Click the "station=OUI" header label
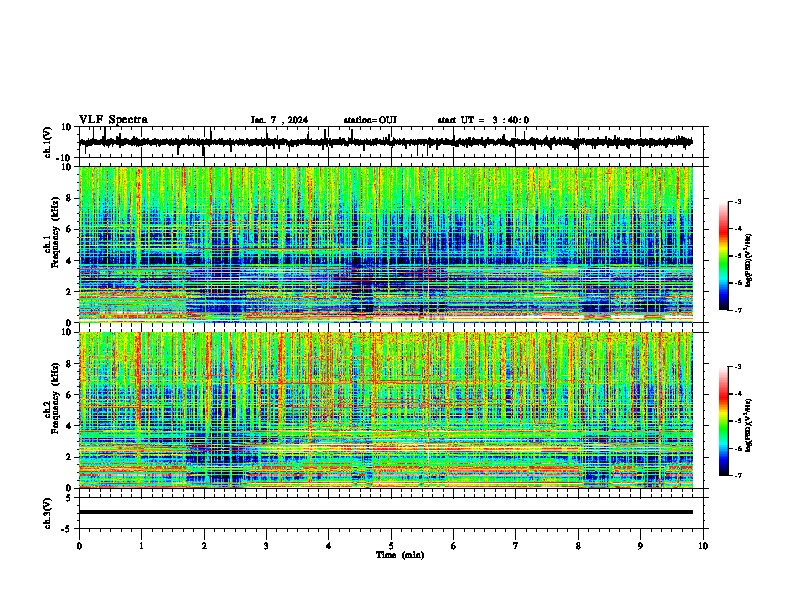 pos(370,120)
